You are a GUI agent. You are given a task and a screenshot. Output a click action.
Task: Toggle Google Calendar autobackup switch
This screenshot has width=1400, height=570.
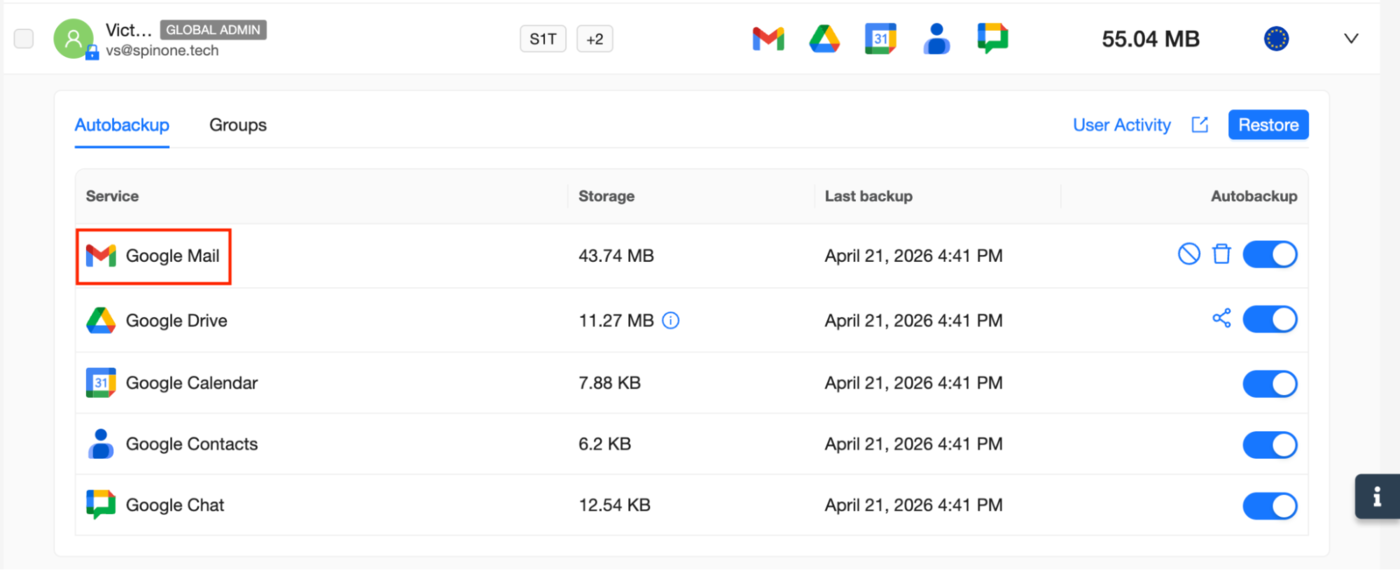coord(1270,384)
